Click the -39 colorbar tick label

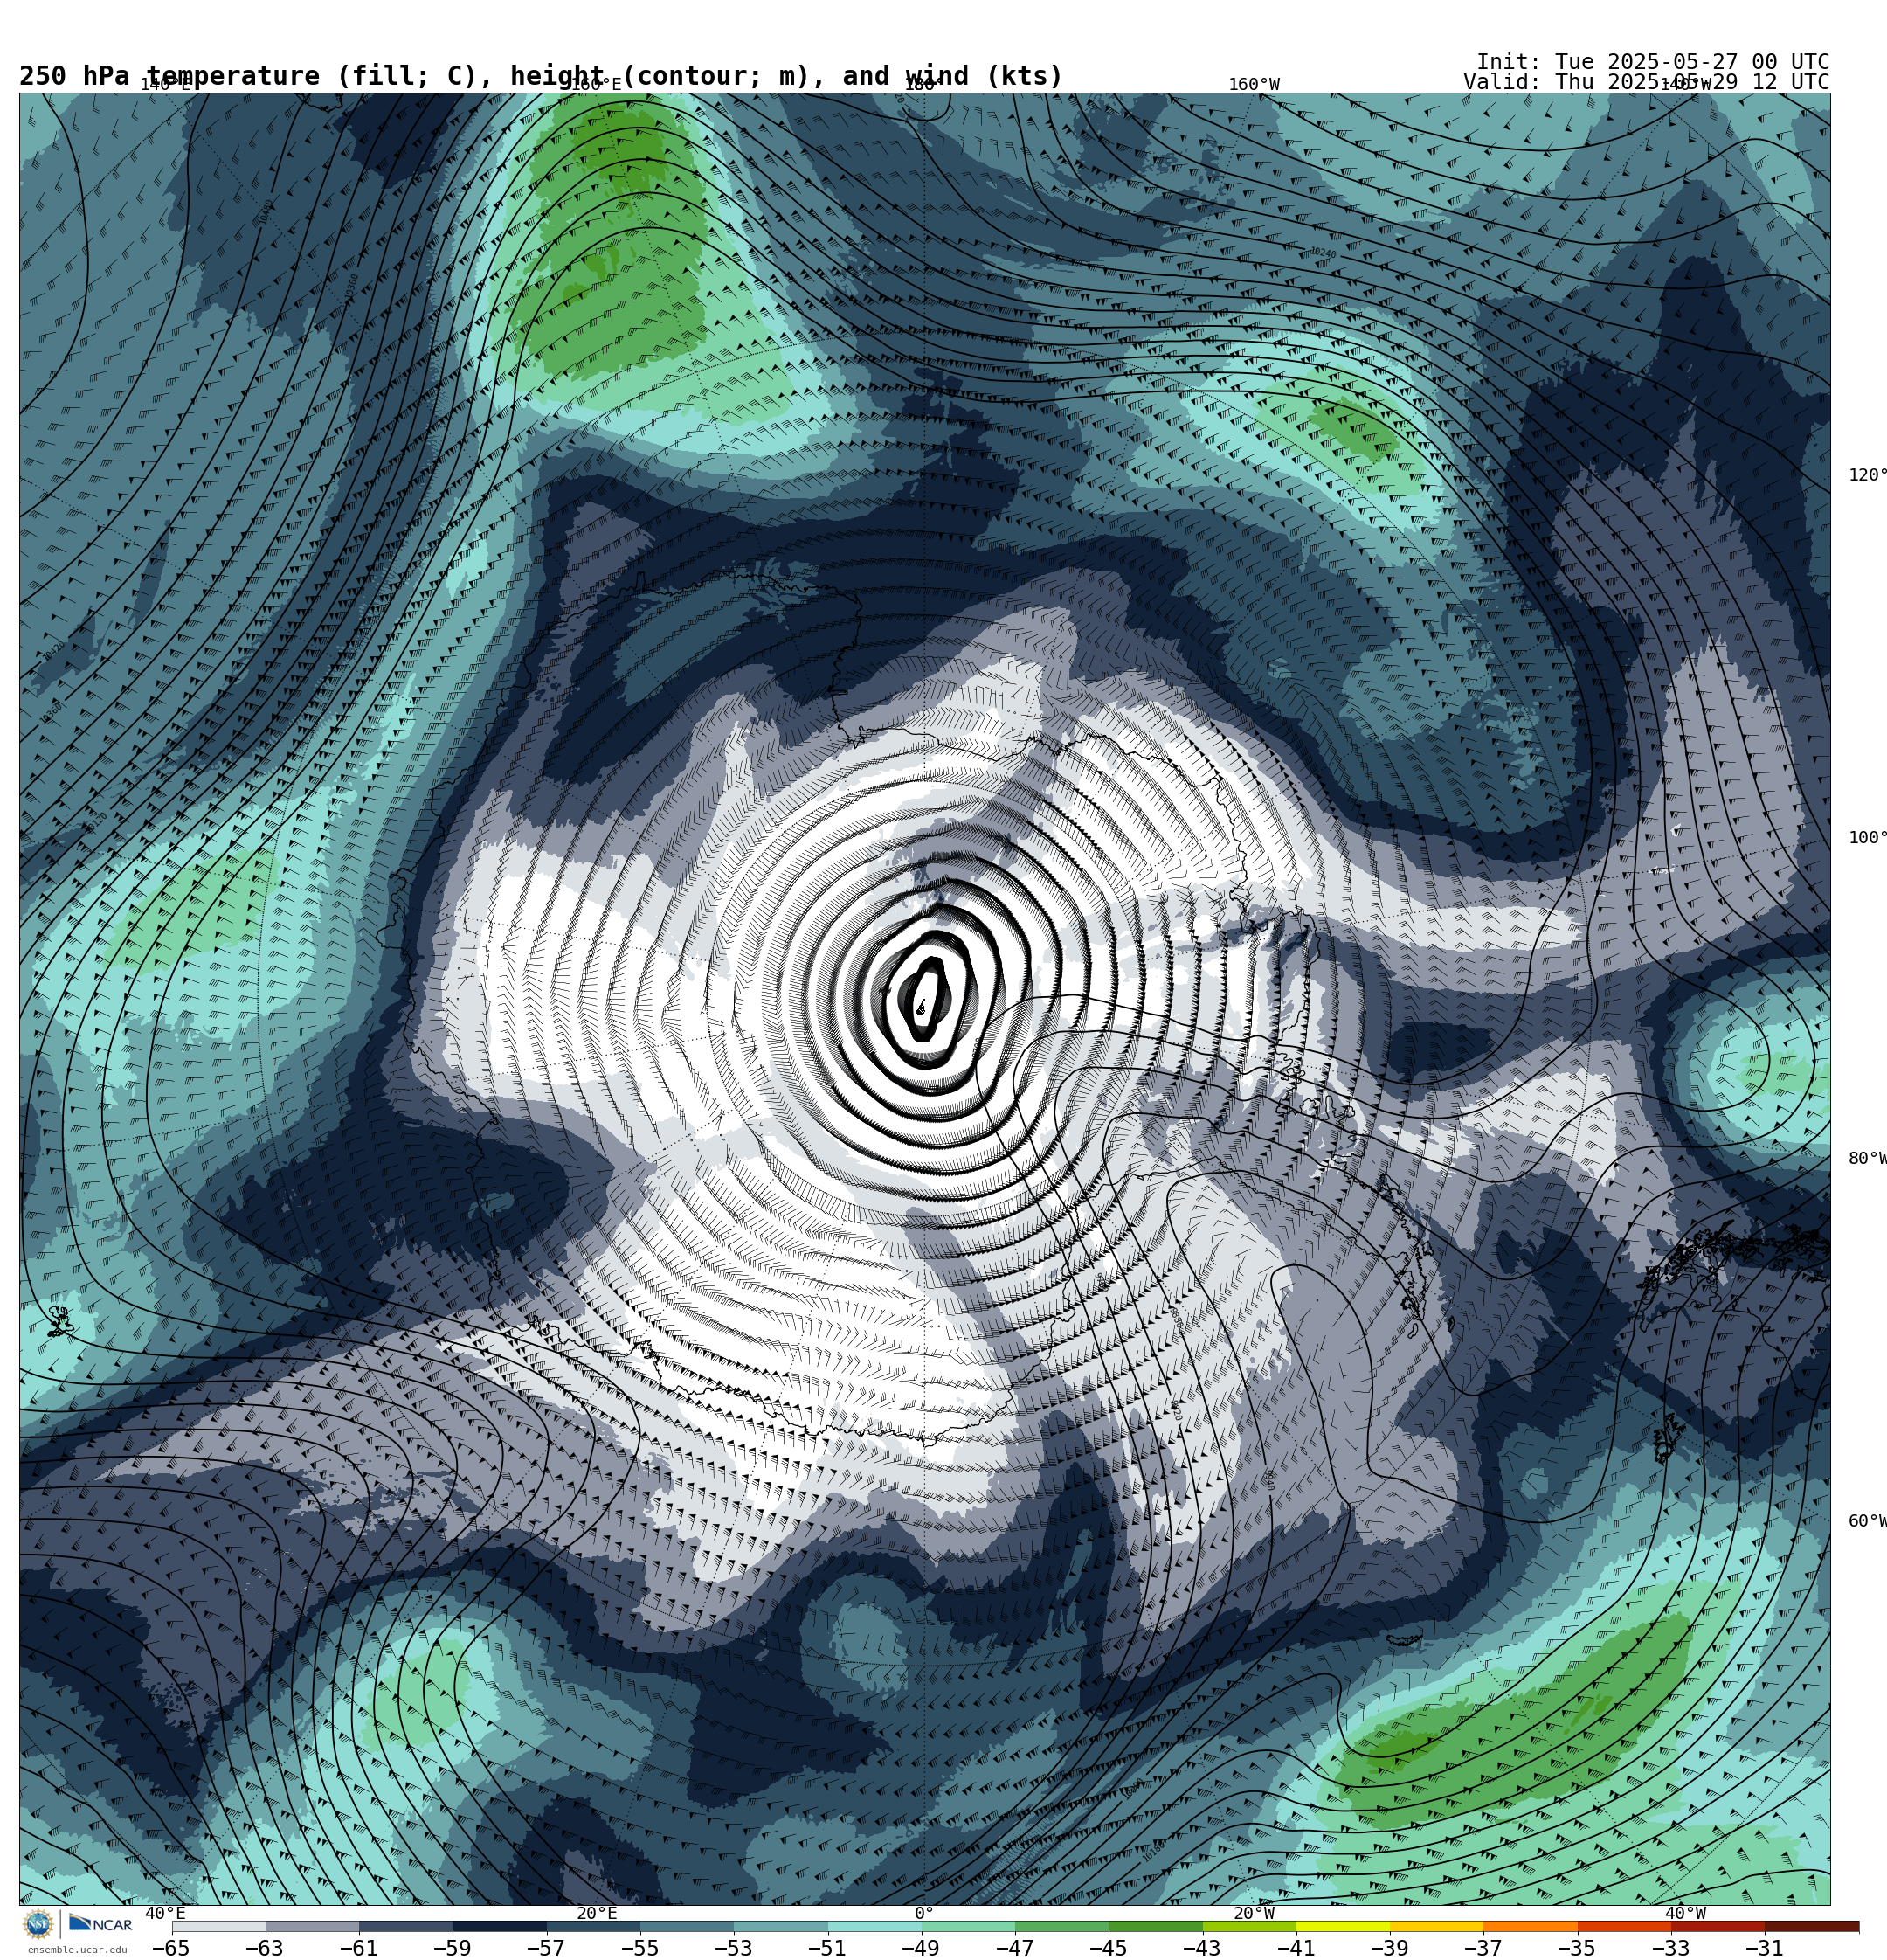pos(1390,1948)
